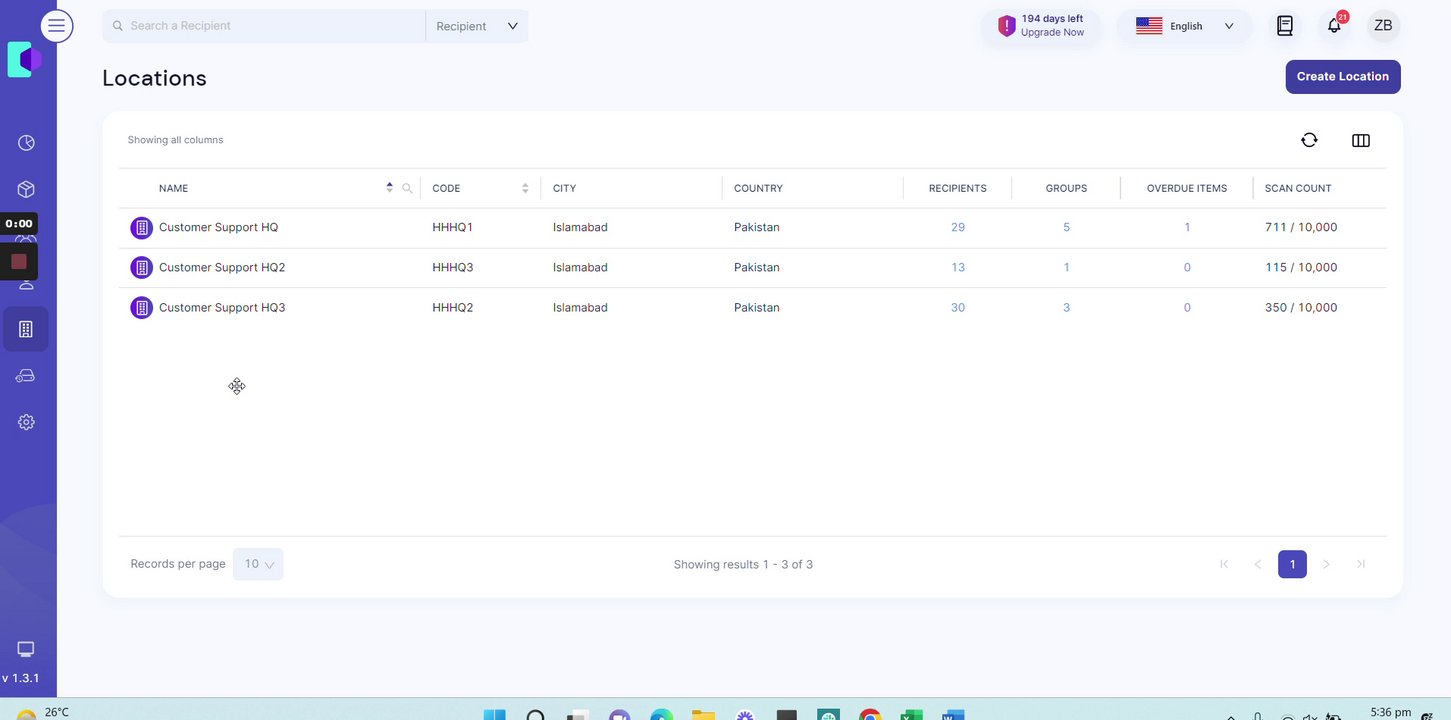
Task: Click the Customer Support HQ2 name
Action: click(222, 268)
